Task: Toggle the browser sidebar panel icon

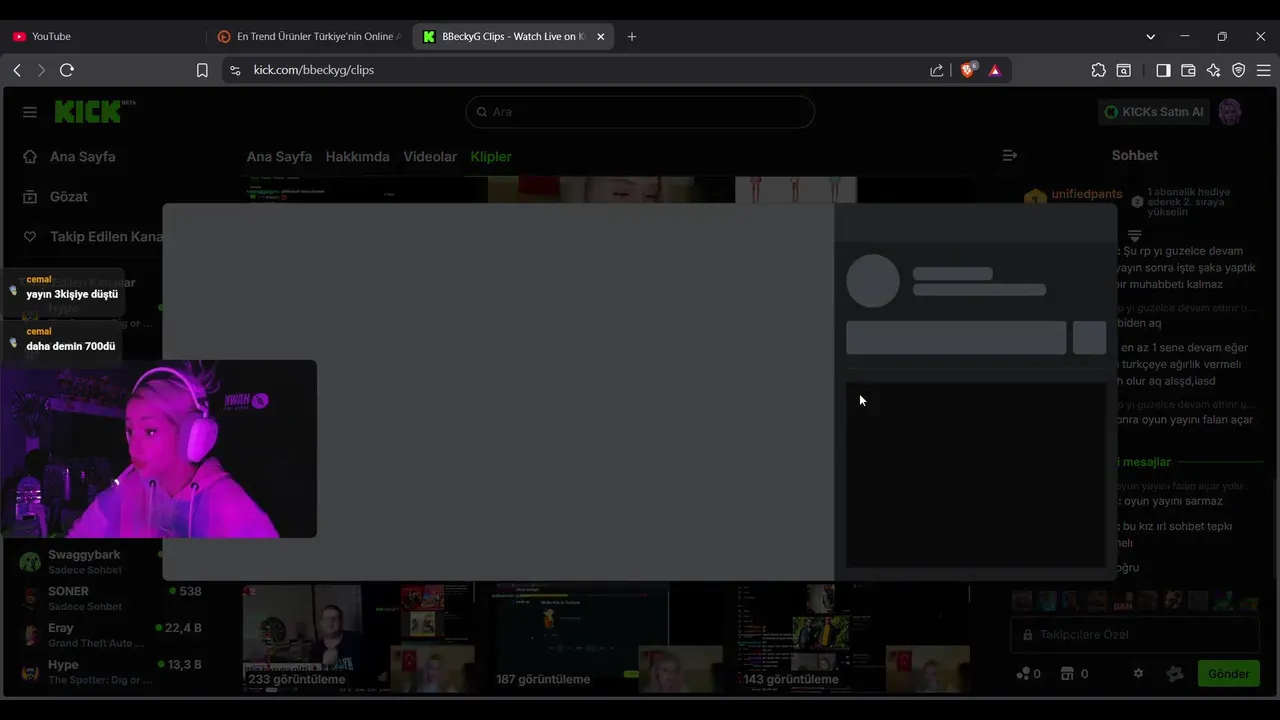Action: point(1163,70)
